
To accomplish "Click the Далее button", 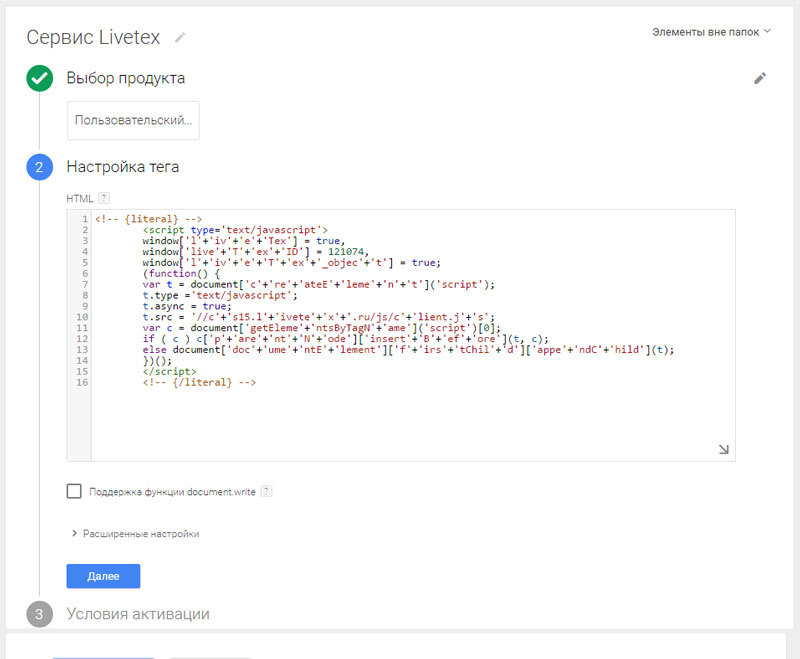I will tap(103, 576).
